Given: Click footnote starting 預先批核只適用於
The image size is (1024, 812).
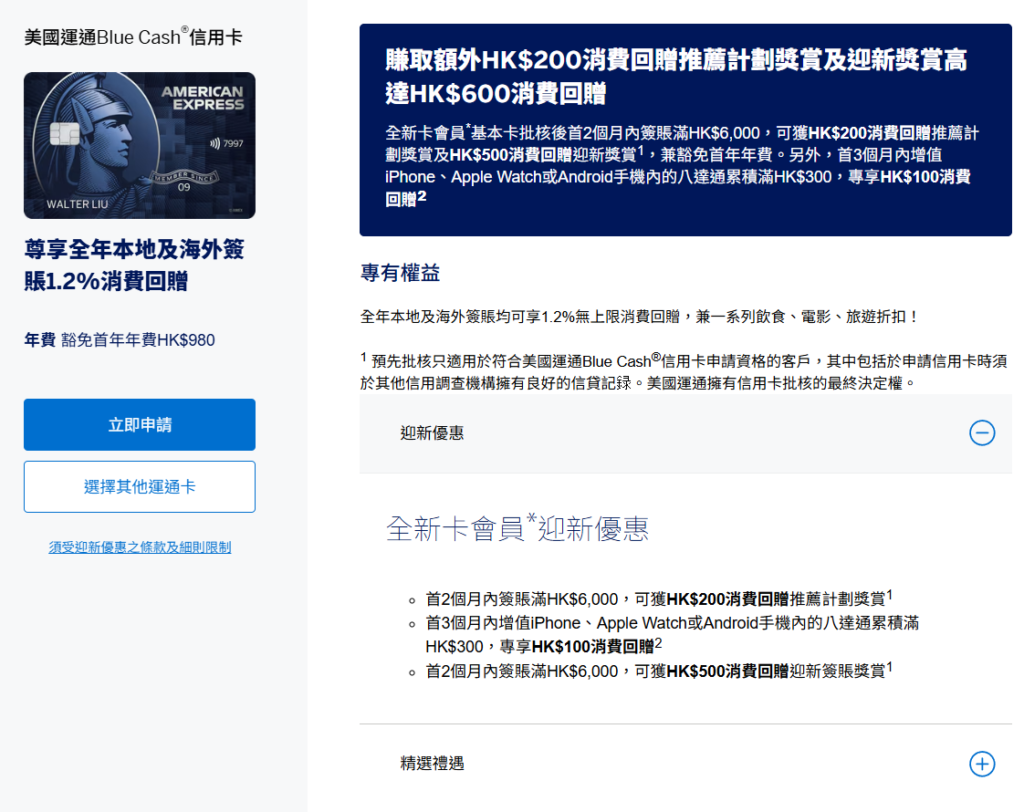Looking at the screenshot, I should 684,372.
